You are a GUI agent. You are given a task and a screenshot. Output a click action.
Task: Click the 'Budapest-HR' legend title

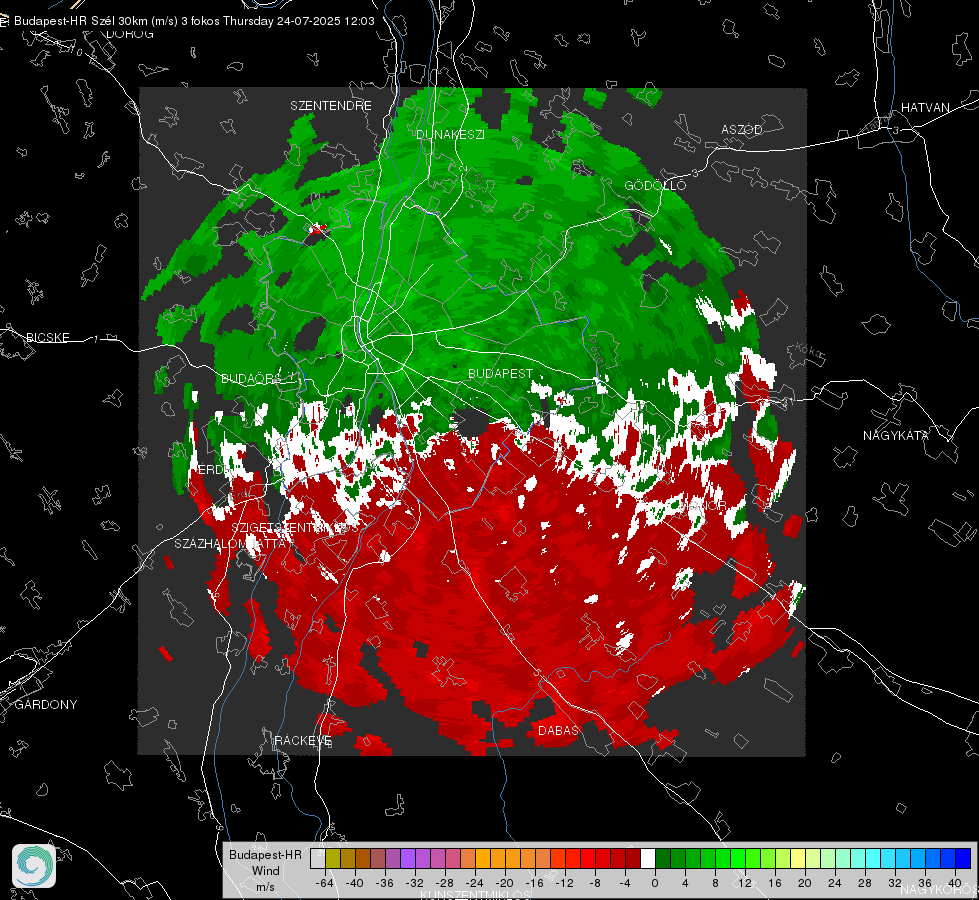coord(265,854)
